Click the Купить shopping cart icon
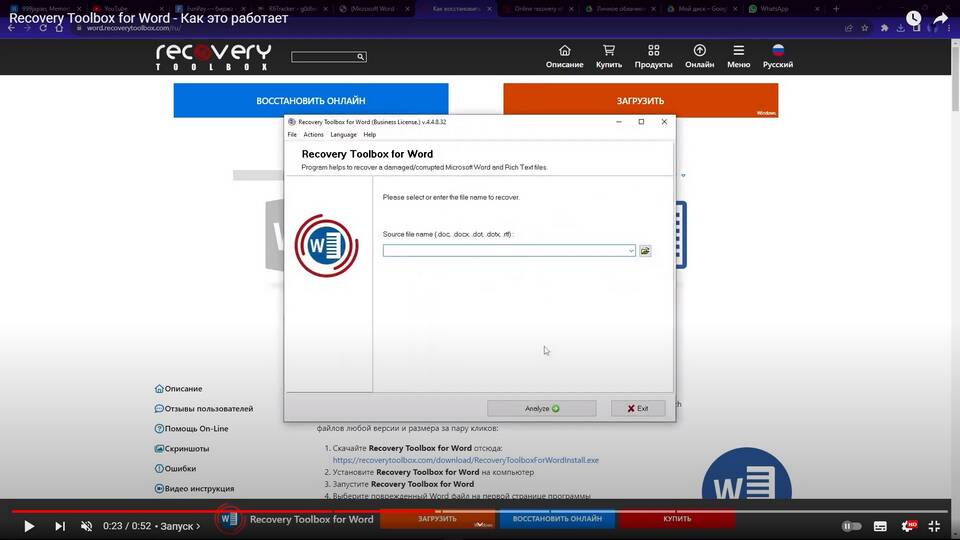Viewport: 960px width, 540px height. pos(608,56)
